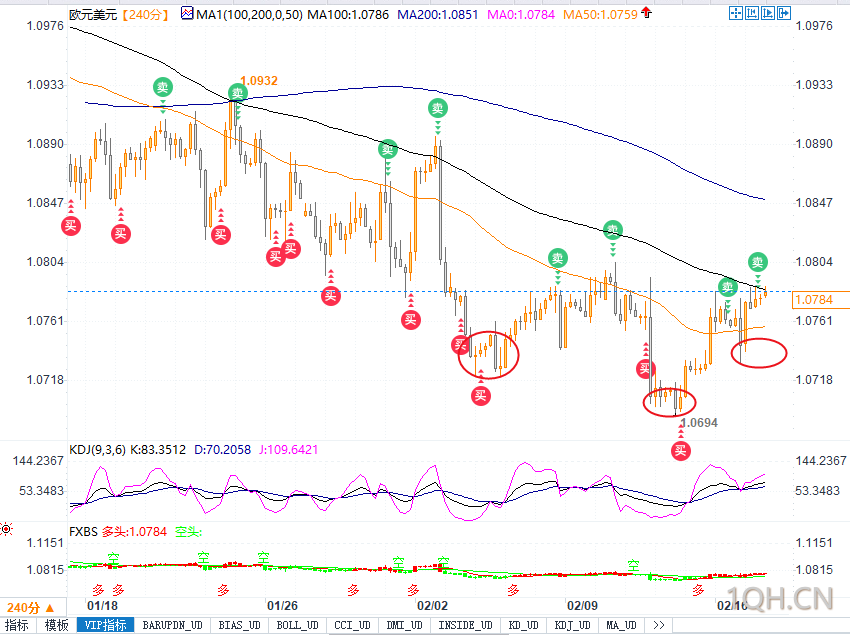Click the 01/26 date on time axis
Screen dimensions: 850x635
tap(282, 605)
